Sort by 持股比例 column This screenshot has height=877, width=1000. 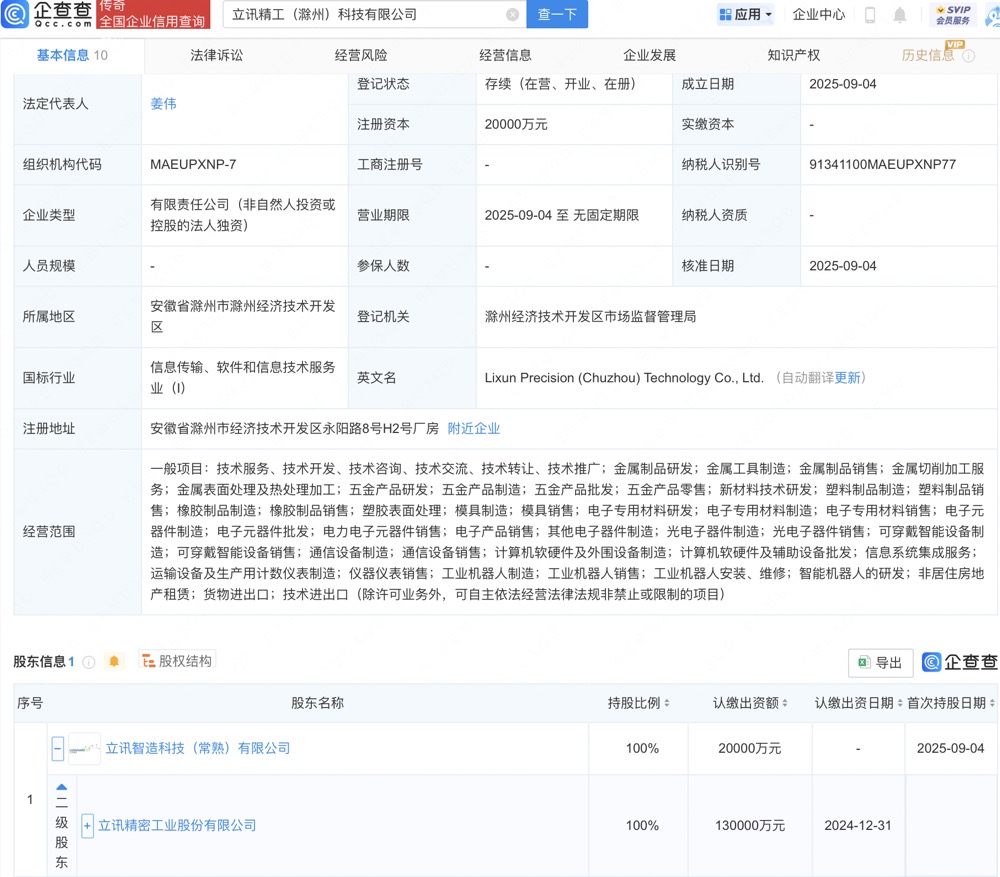coord(639,703)
